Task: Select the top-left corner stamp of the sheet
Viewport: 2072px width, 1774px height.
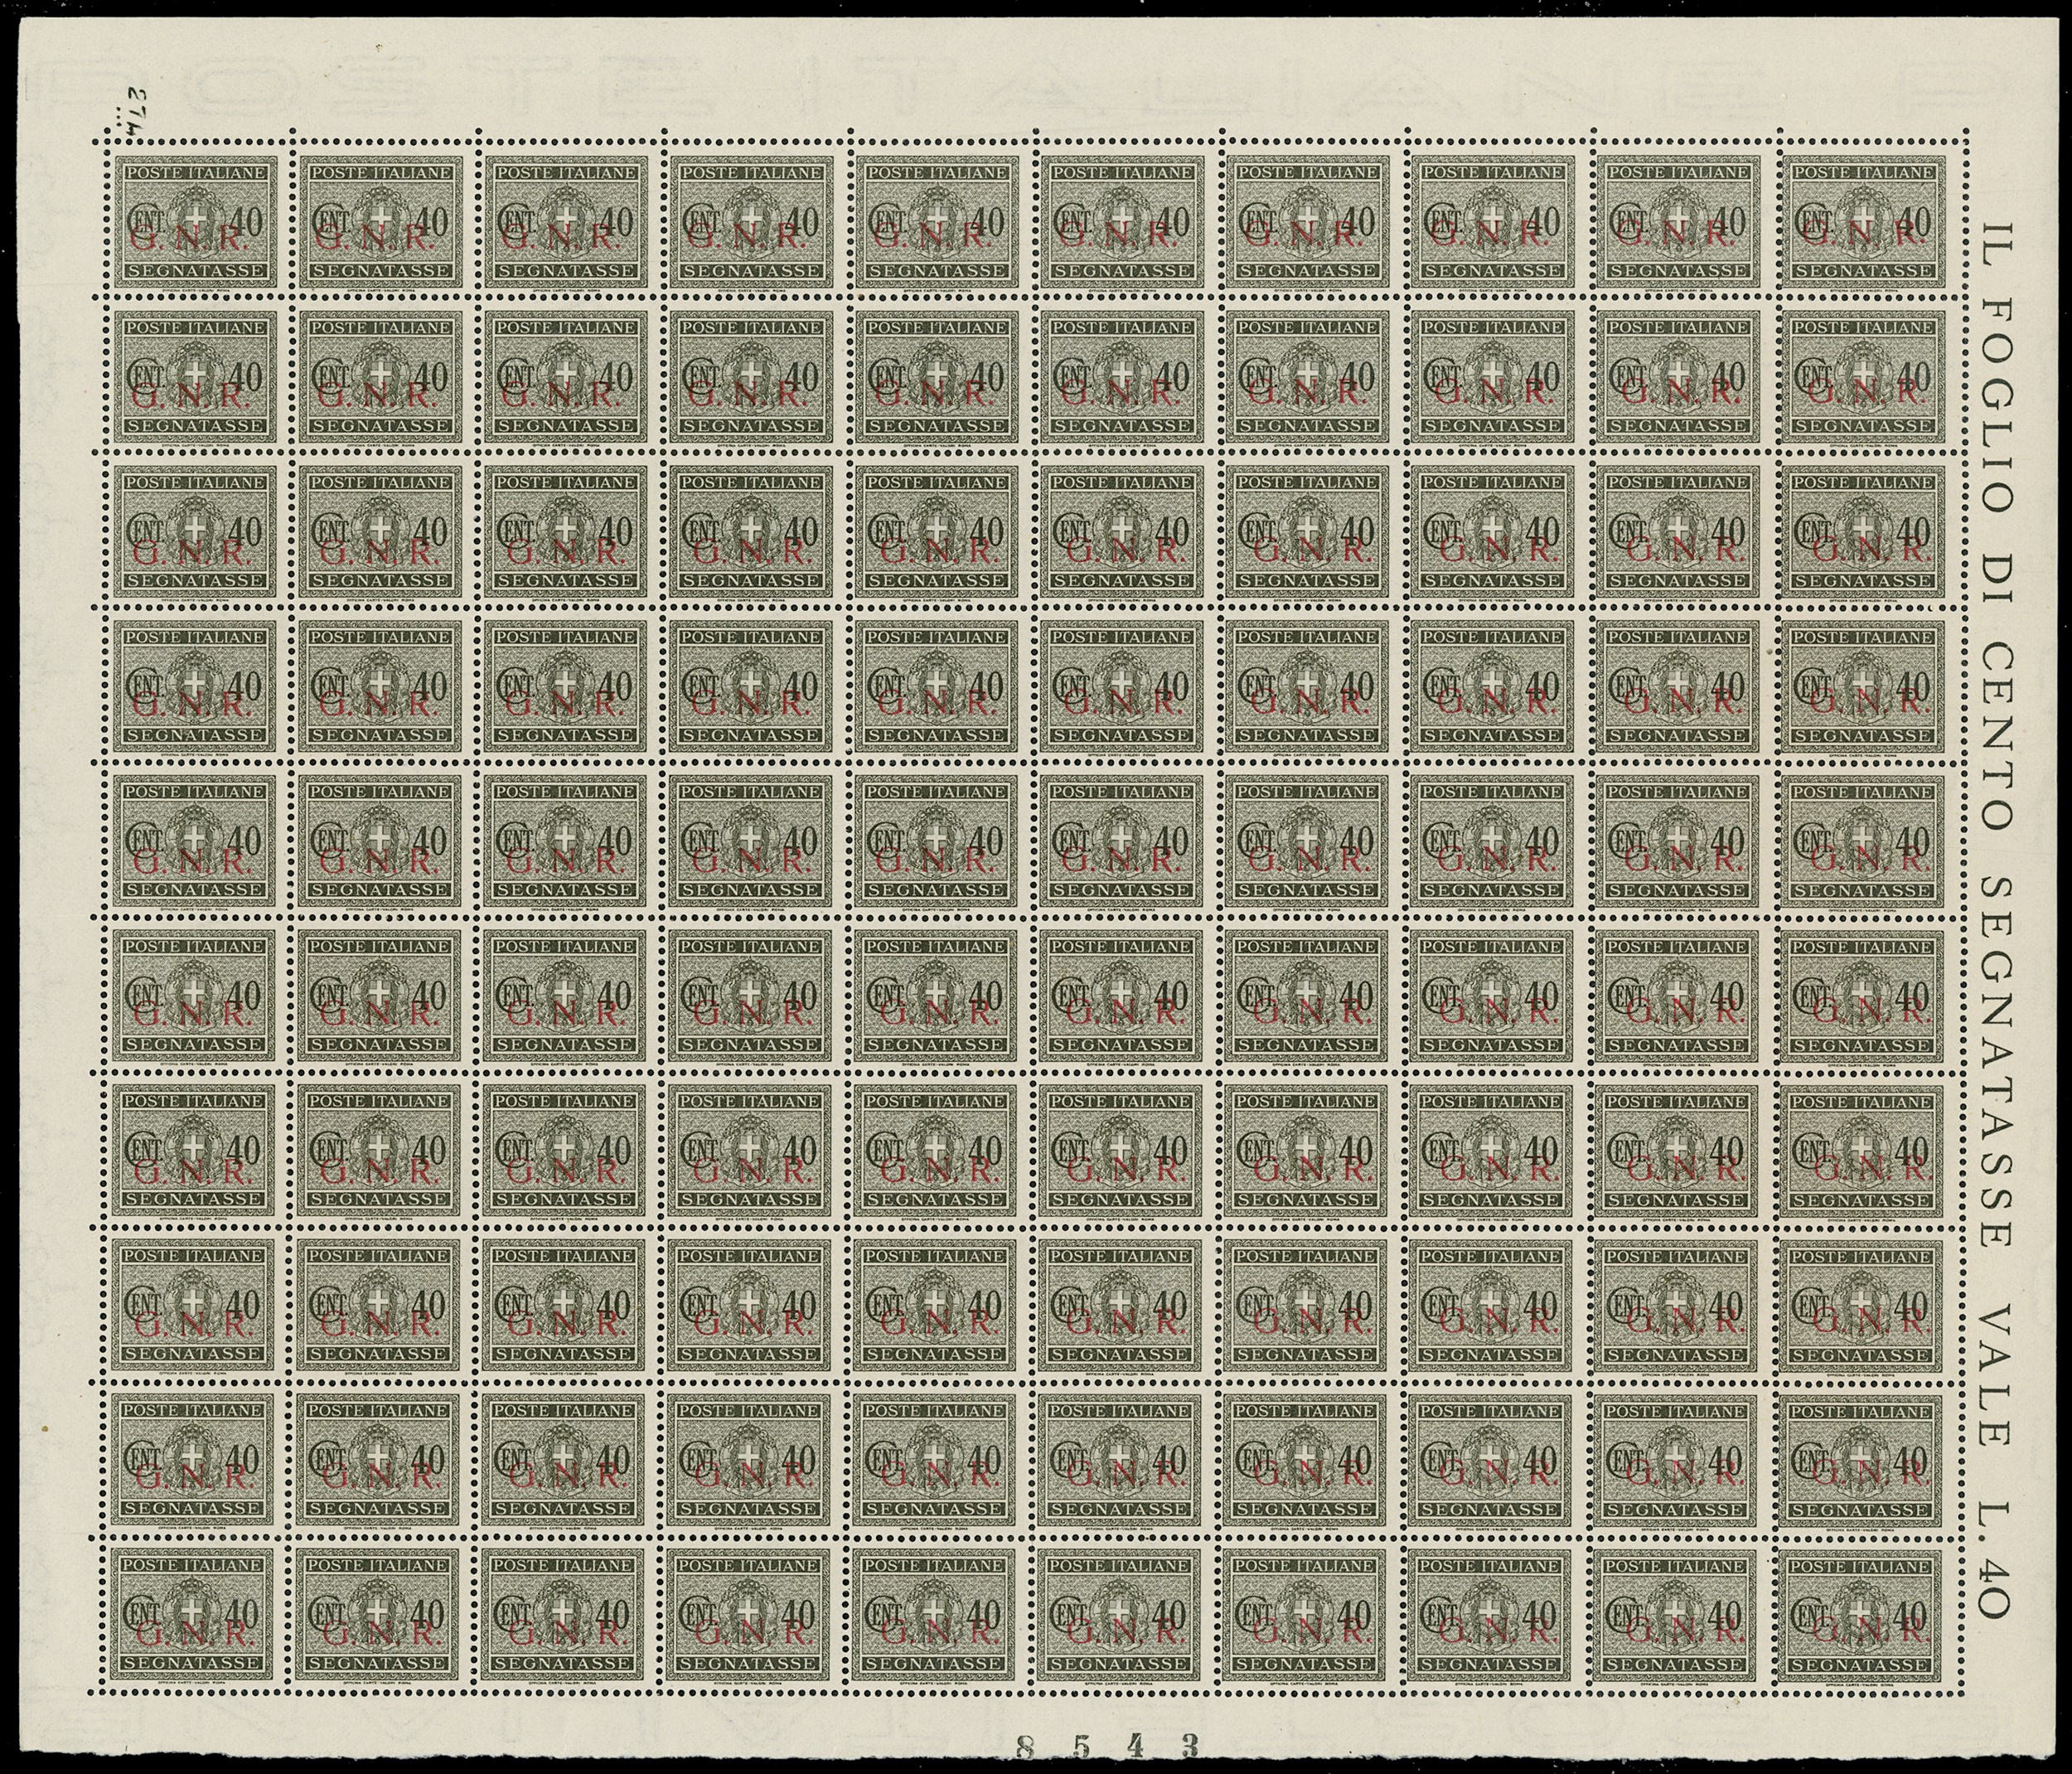Action: [196, 223]
